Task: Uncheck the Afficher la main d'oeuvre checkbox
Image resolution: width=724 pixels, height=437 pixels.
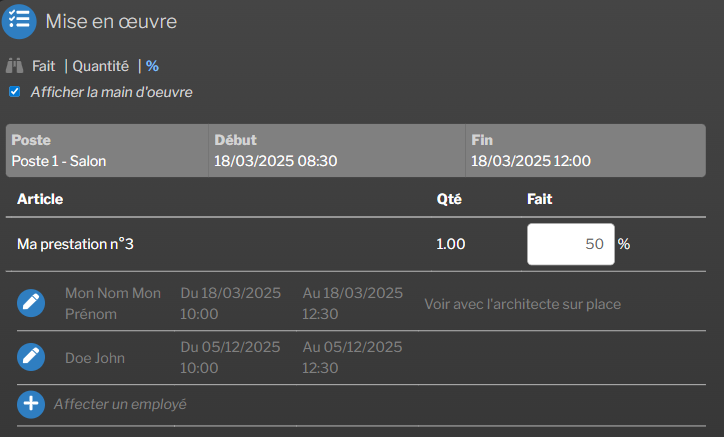Action: [x=15, y=92]
